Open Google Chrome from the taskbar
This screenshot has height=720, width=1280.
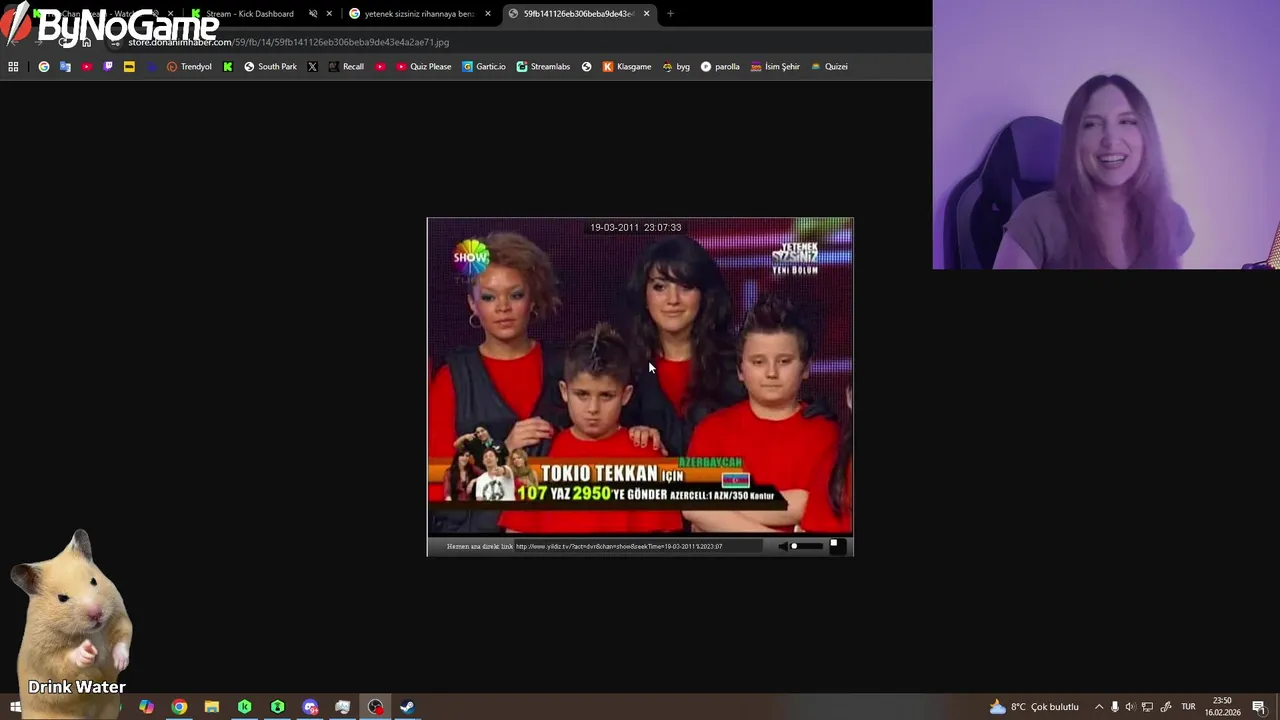[x=179, y=707]
